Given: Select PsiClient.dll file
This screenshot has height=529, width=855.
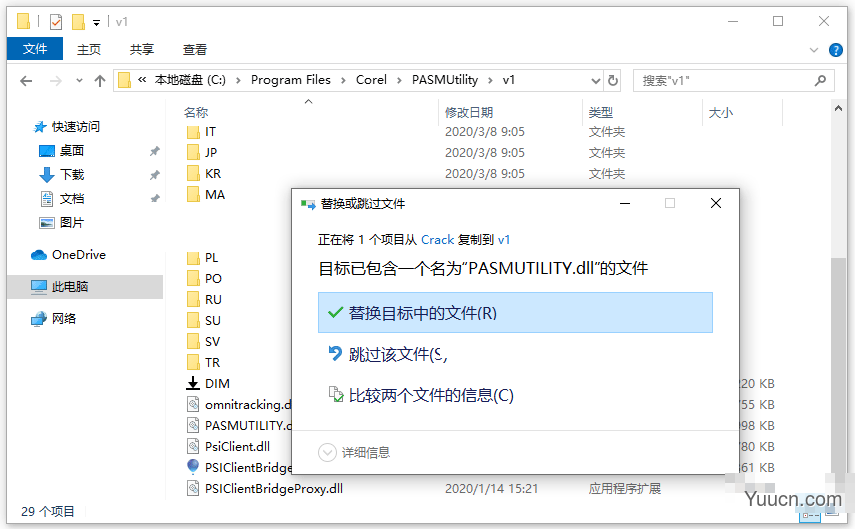Looking at the screenshot, I should (237, 447).
